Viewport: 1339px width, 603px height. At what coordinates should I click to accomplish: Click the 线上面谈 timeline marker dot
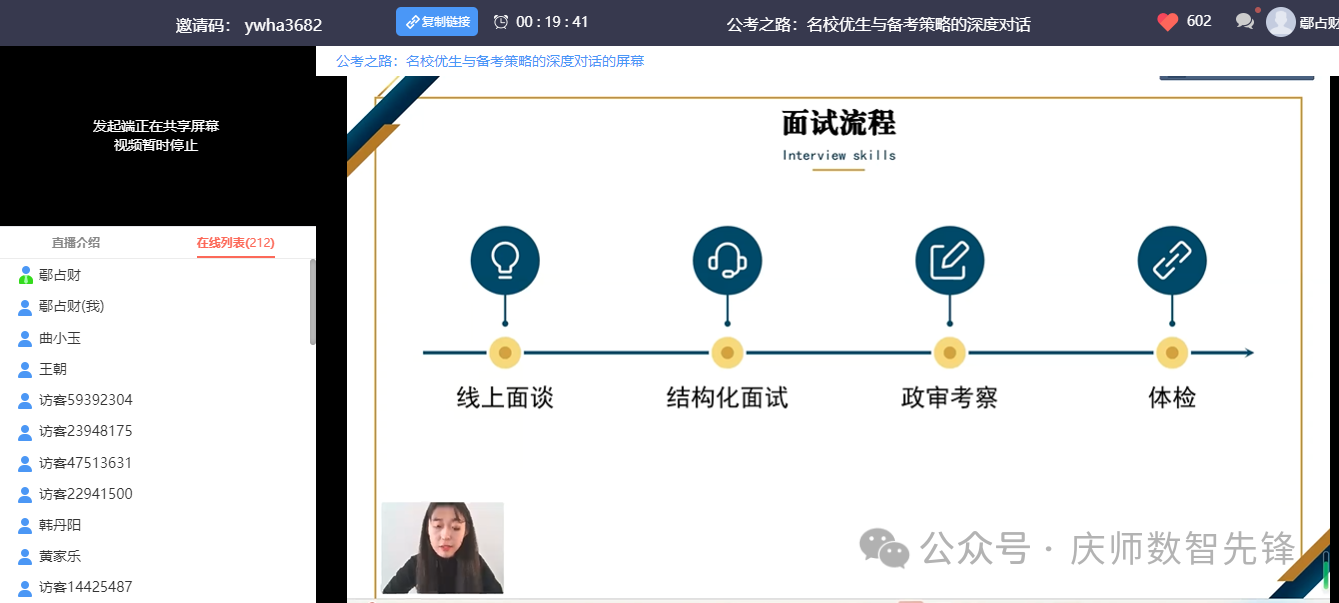[x=505, y=353]
